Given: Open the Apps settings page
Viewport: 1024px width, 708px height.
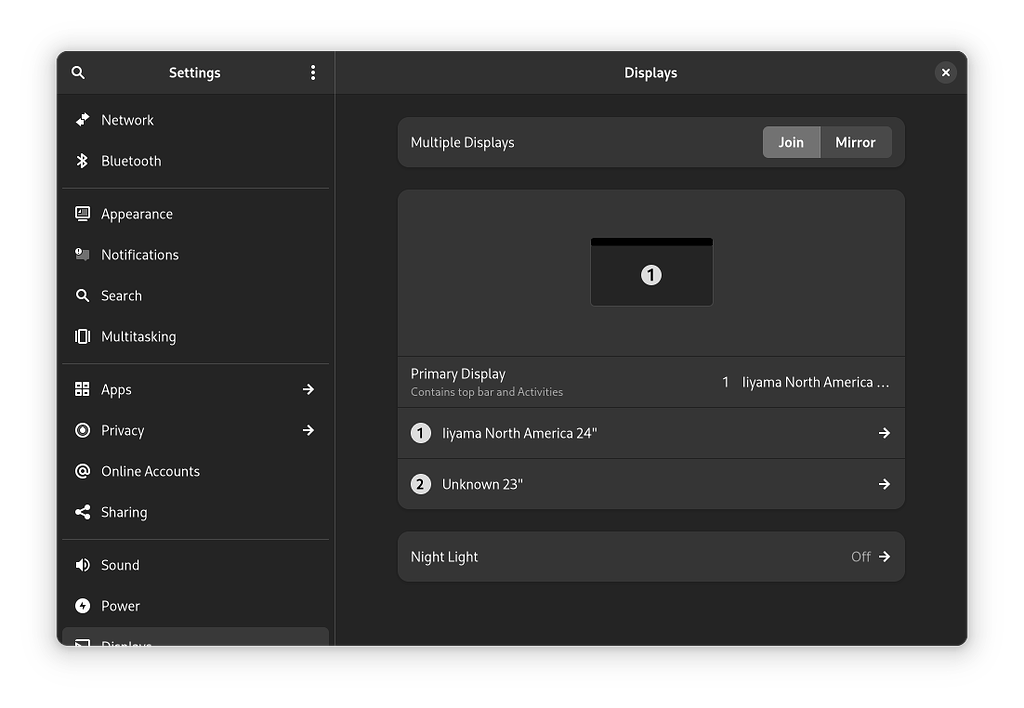Looking at the screenshot, I should [83, 389].
